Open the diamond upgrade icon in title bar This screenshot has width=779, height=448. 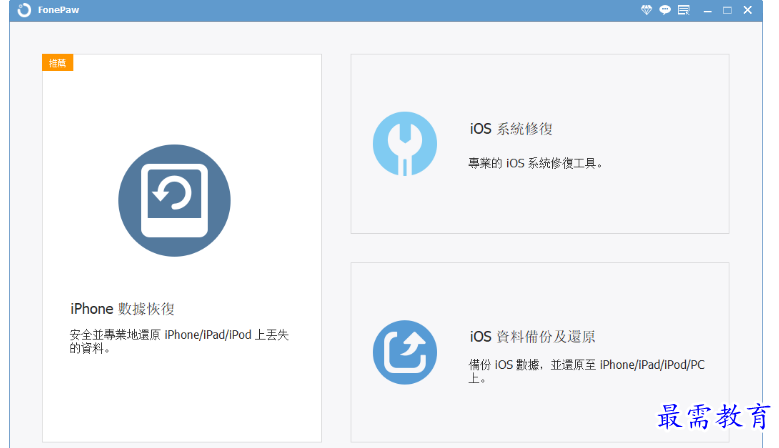pyautogui.click(x=646, y=10)
